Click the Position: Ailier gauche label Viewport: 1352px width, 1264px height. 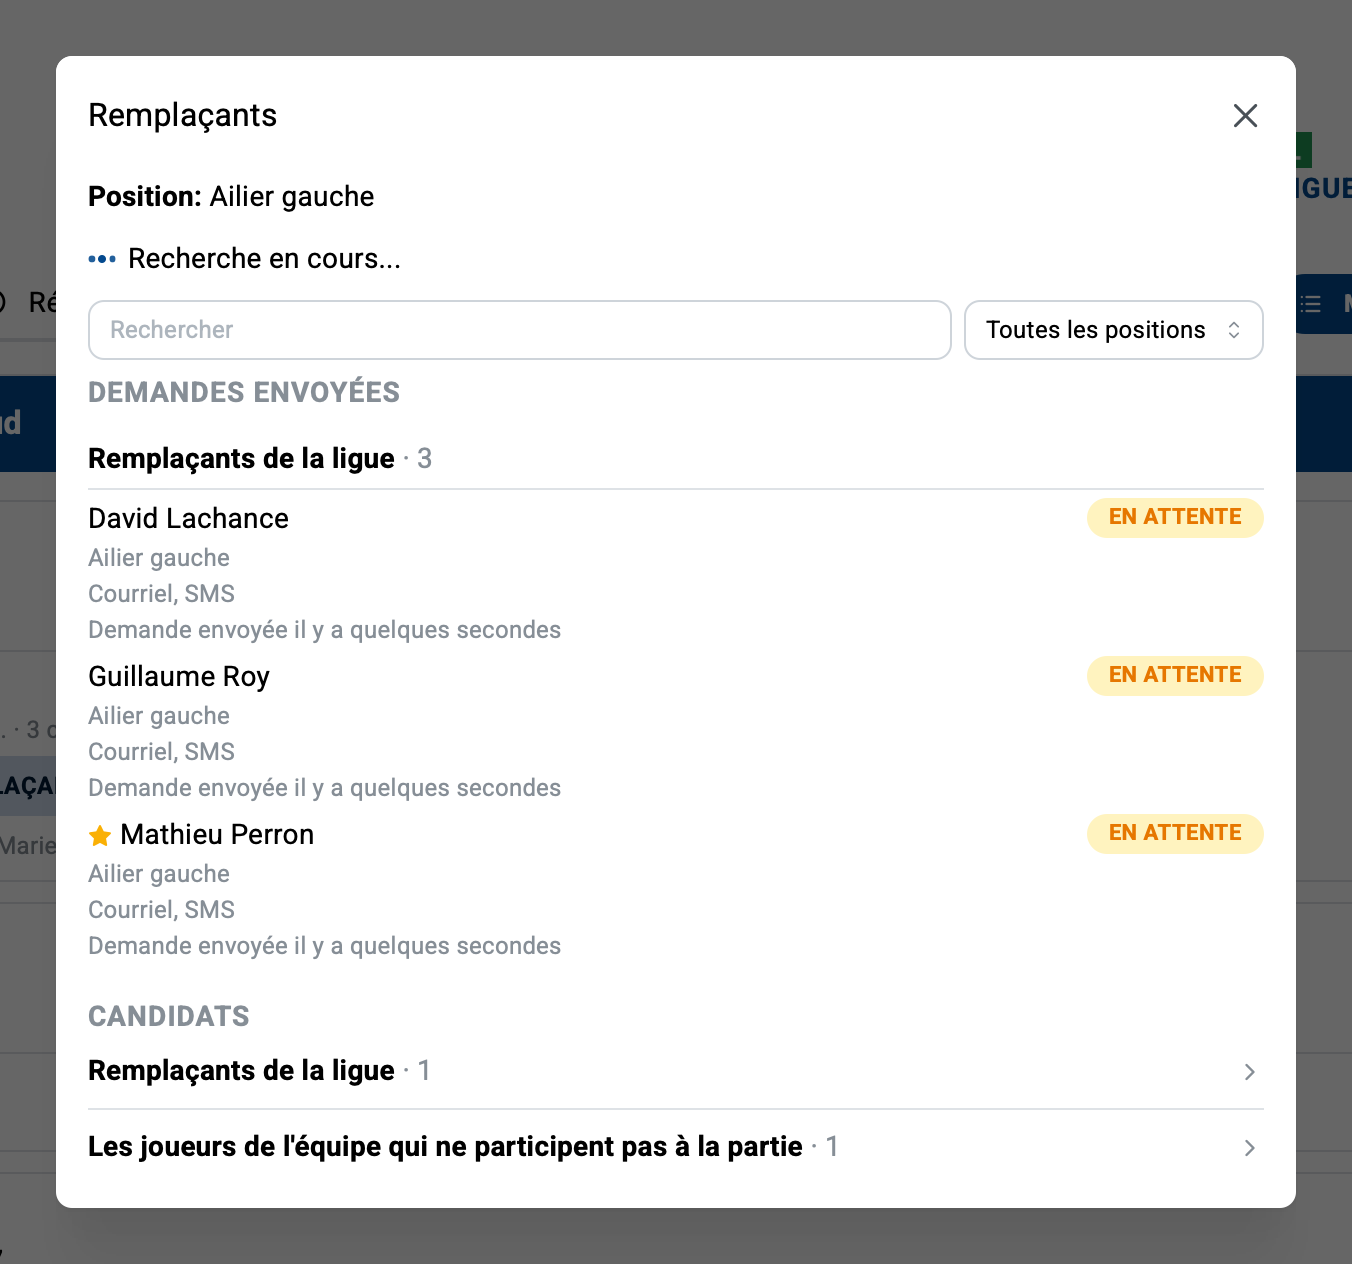tap(231, 197)
